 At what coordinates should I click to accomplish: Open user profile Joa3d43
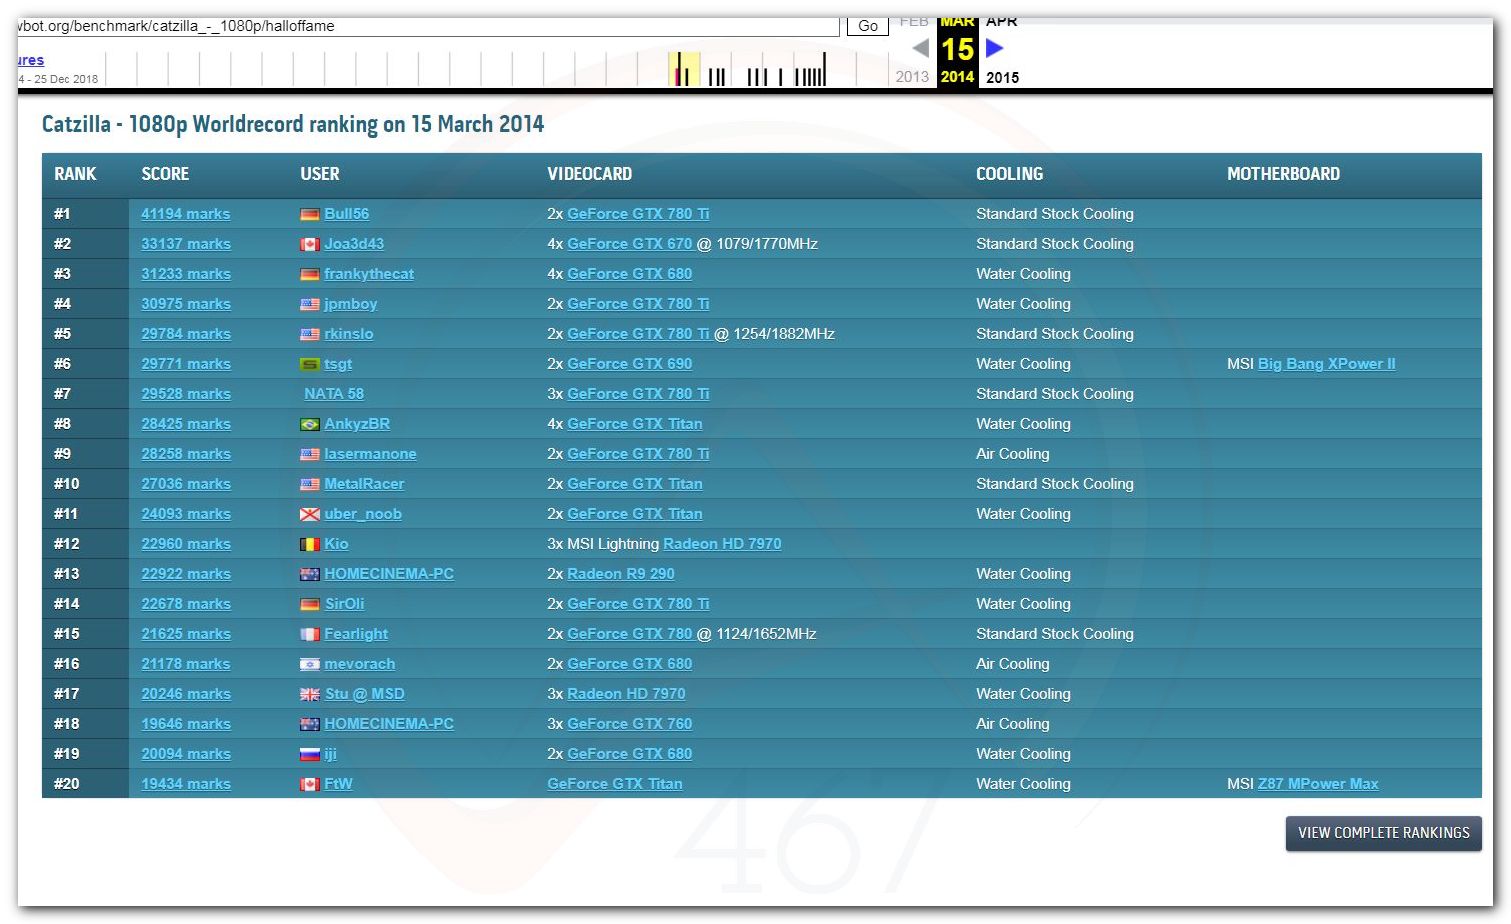pos(354,244)
